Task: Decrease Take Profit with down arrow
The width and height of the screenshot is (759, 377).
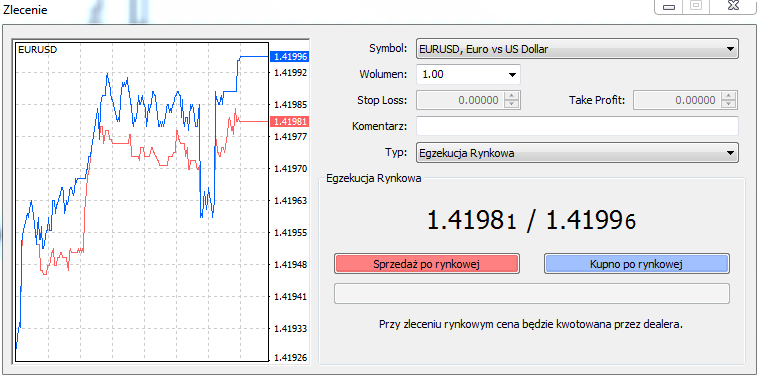Action: coord(729,105)
